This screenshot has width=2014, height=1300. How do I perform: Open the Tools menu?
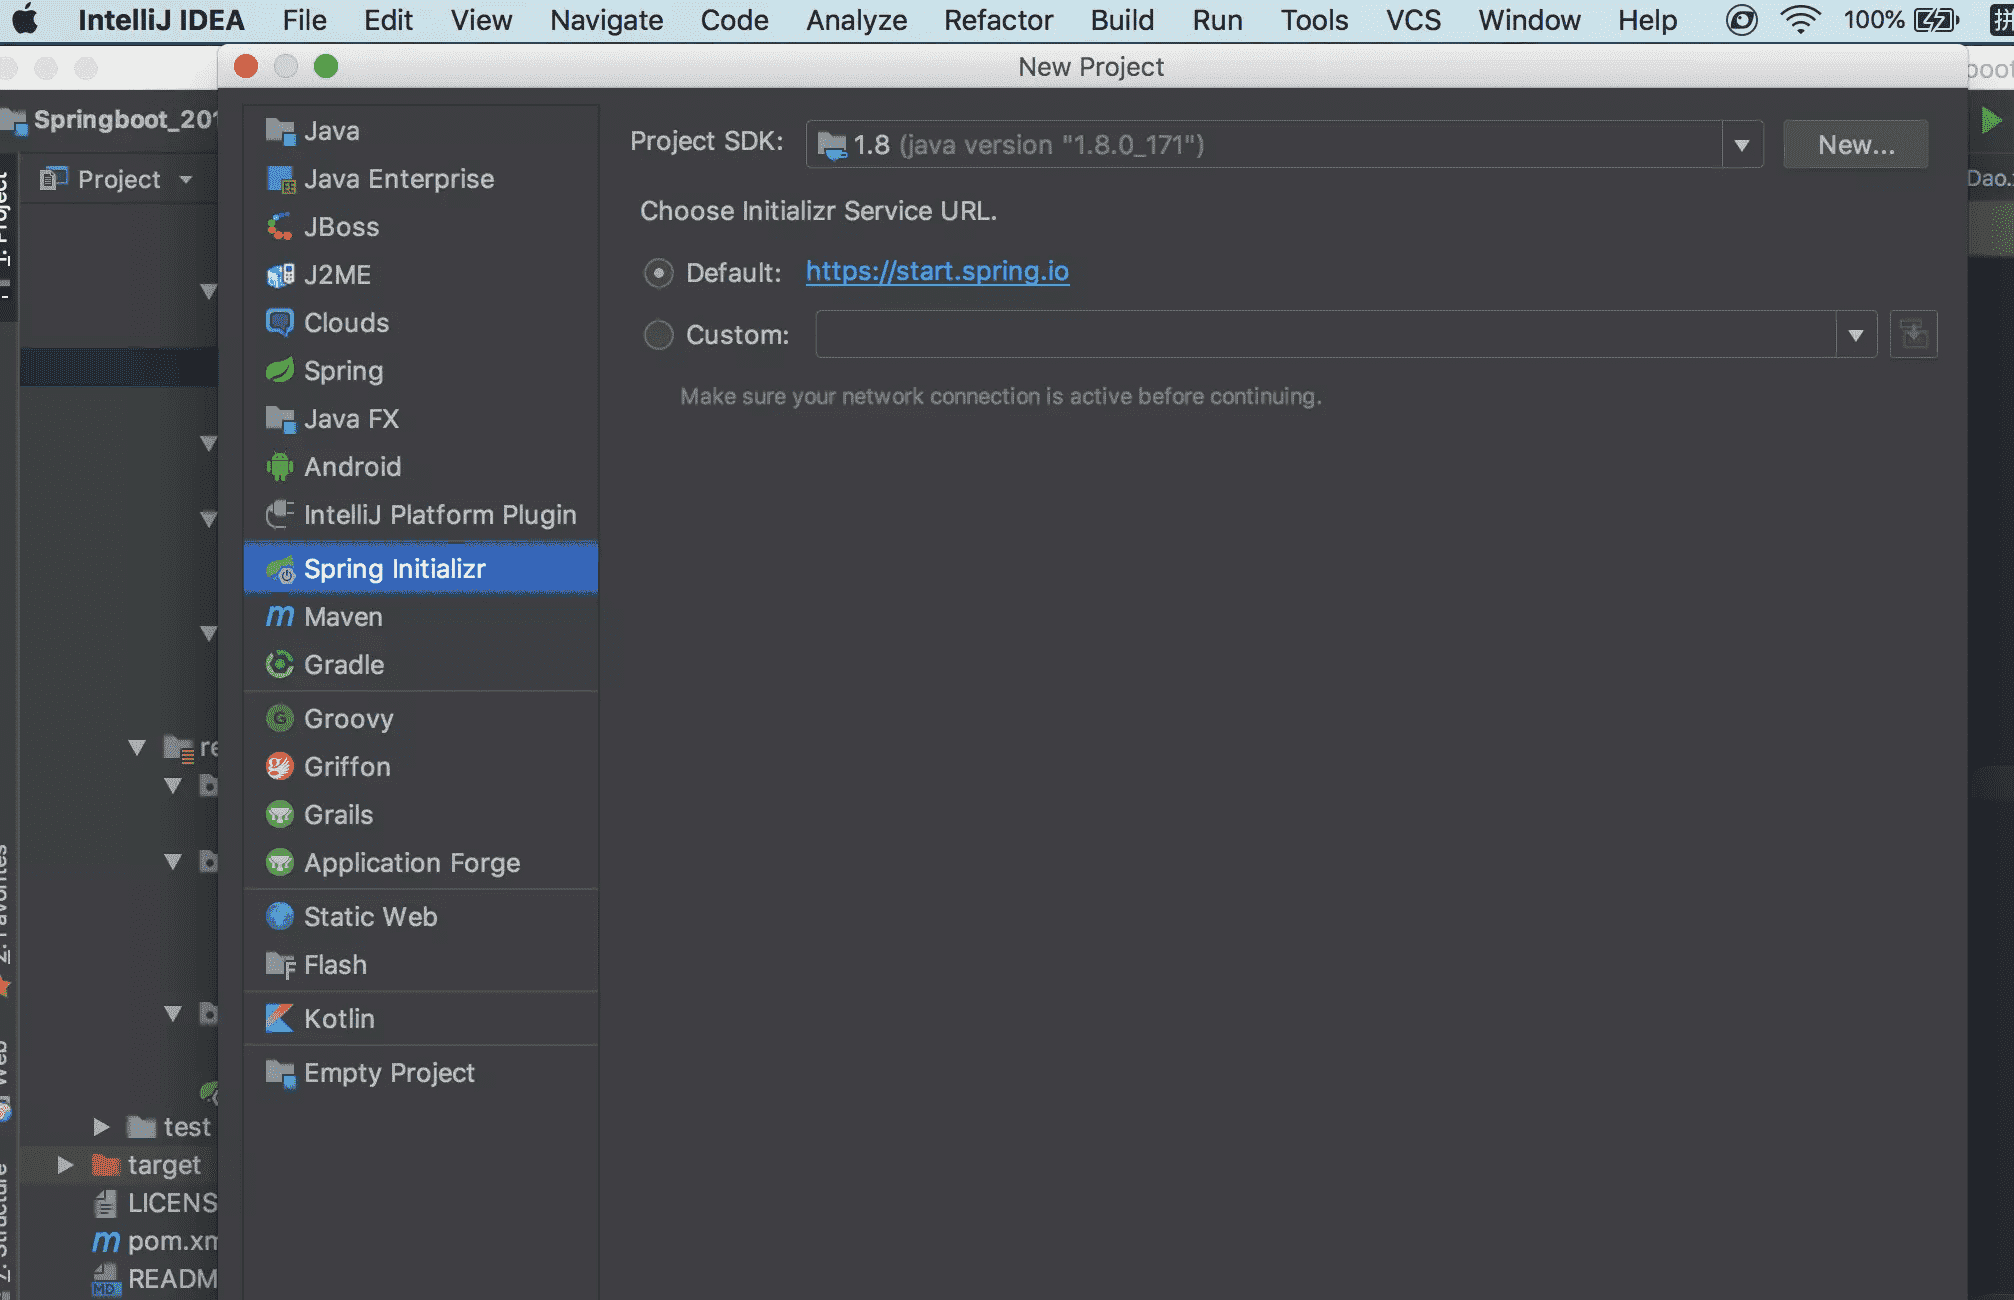click(1314, 20)
